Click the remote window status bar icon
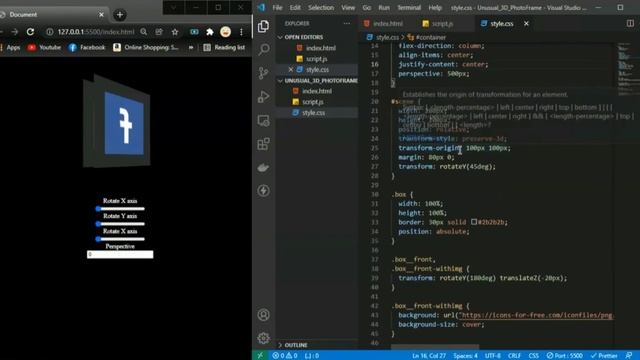The image size is (640, 360). (x=260, y=356)
